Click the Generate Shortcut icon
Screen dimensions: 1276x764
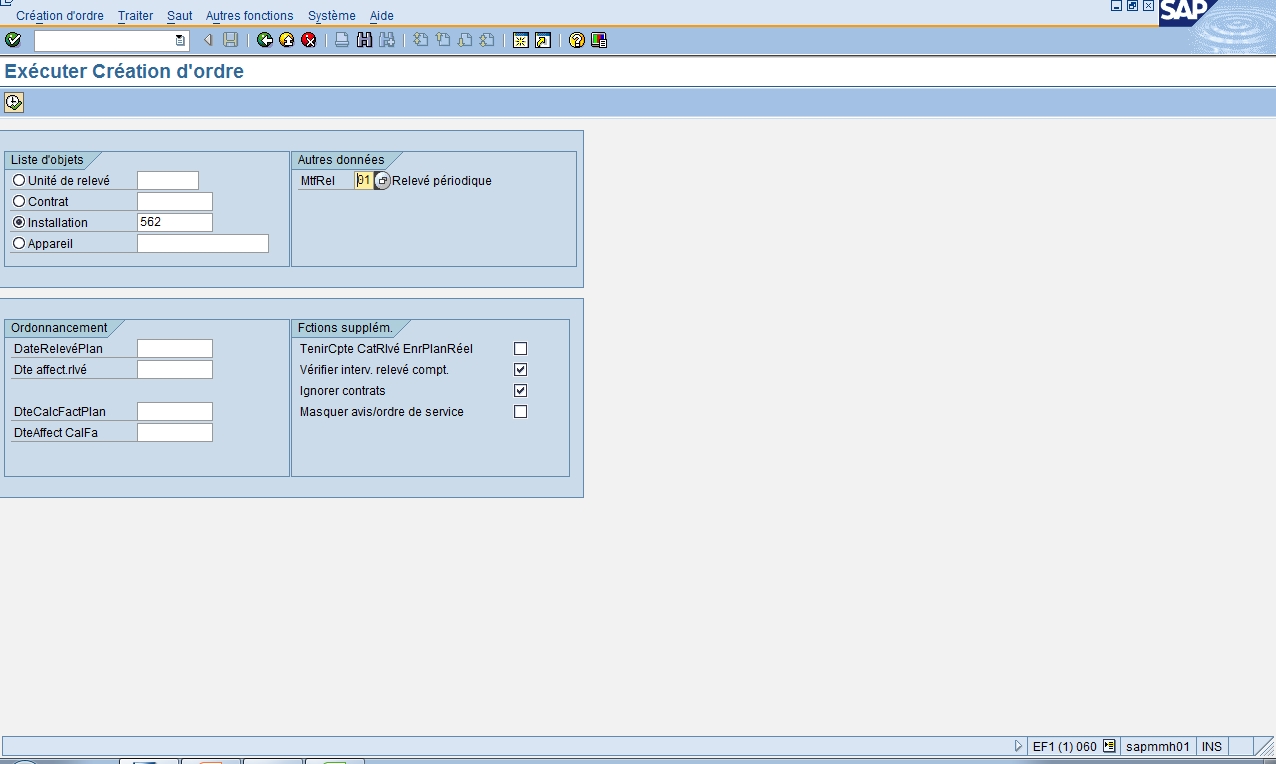(543, 40)
